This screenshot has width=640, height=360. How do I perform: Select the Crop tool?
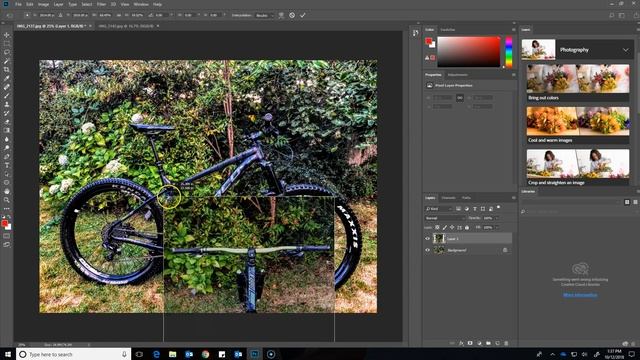tap(7, 70)
